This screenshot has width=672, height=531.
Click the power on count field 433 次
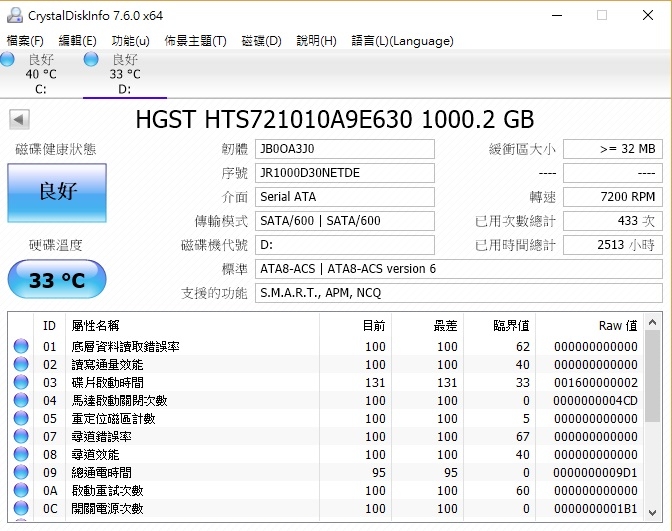tap(613, 221)
